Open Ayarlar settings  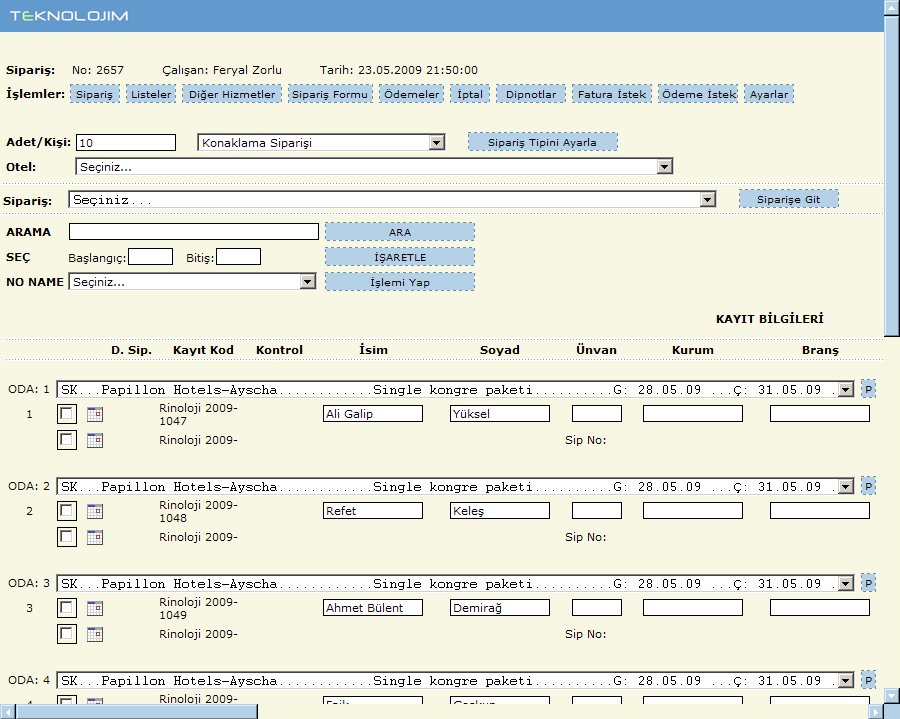tap(769, 94)
